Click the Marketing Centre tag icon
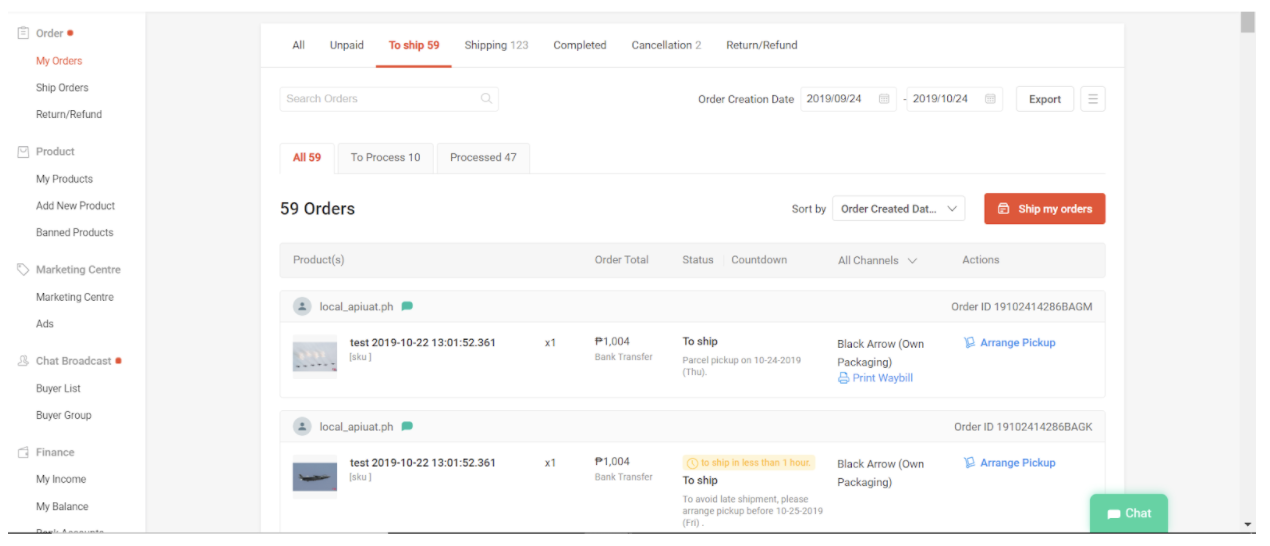This screenshot has width=1270, height=546. (23, 269)
